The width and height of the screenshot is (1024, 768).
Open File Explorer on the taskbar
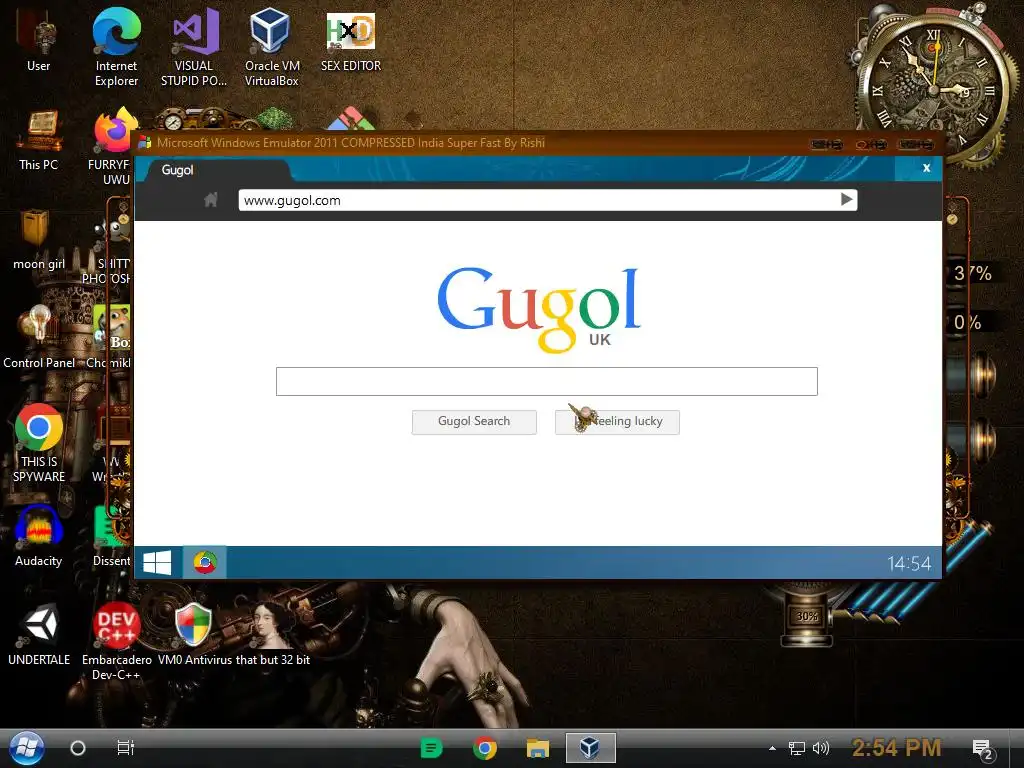pos(537,748)
